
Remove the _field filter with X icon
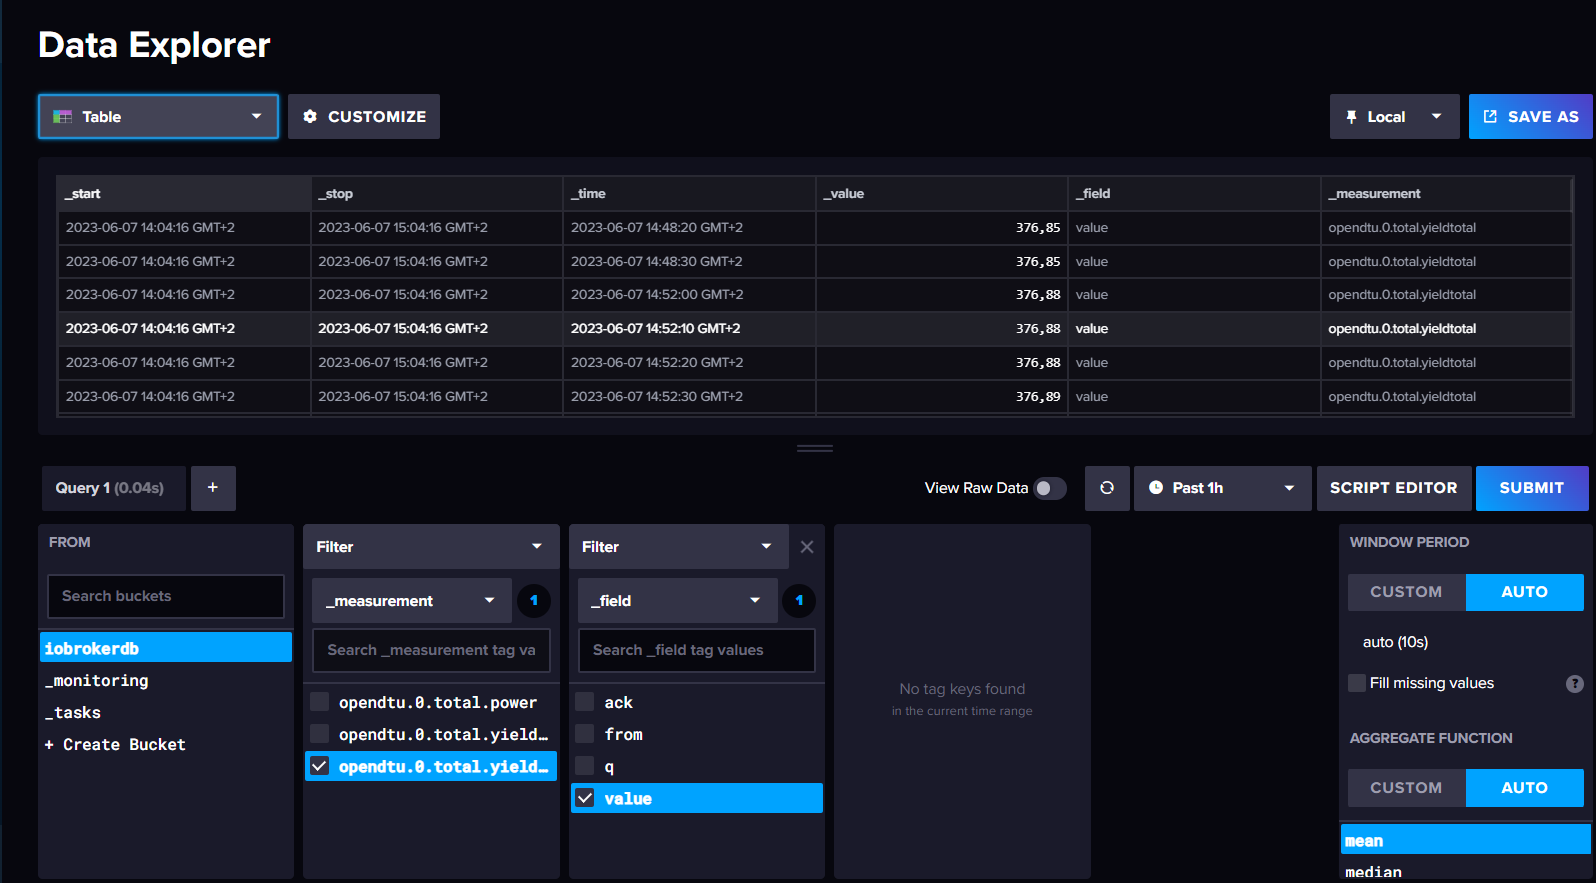click(x=807, y=547)
